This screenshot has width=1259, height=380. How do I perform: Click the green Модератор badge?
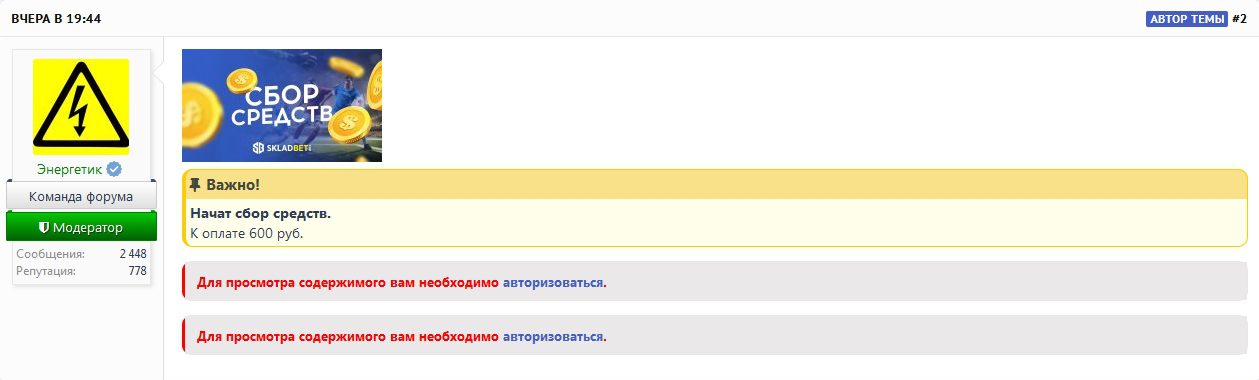point(81,227)
